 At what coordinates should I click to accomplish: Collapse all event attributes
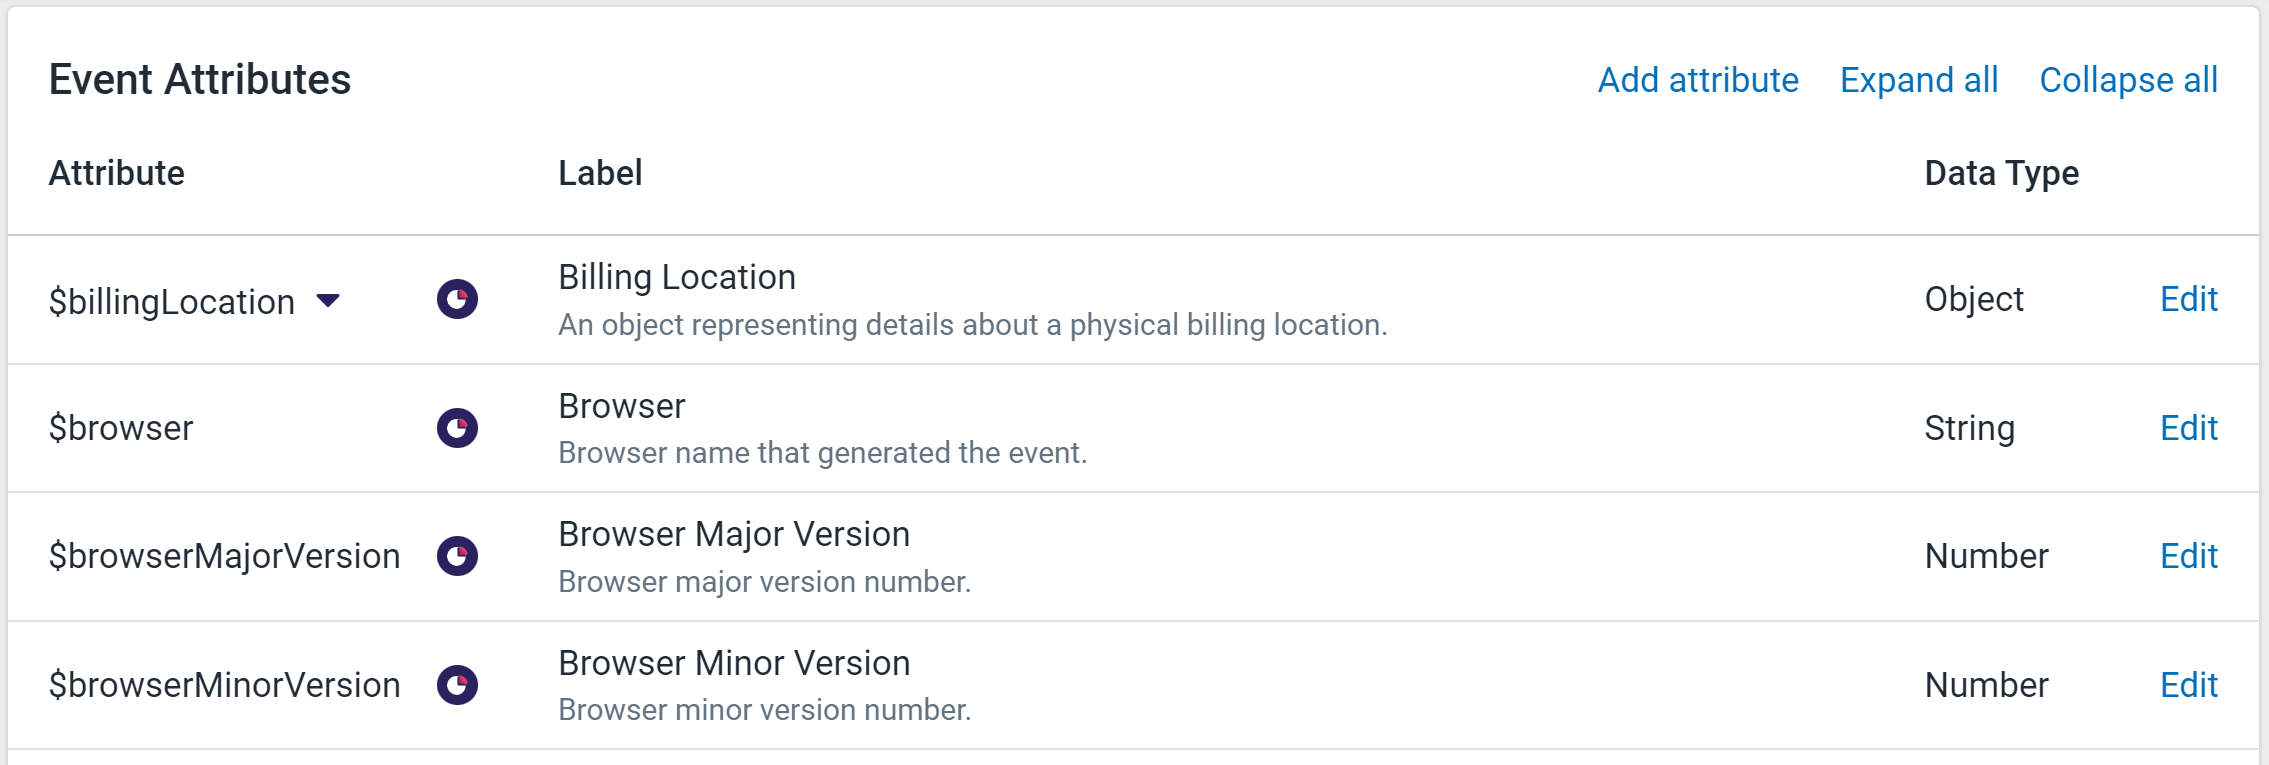pos(2128,80)
